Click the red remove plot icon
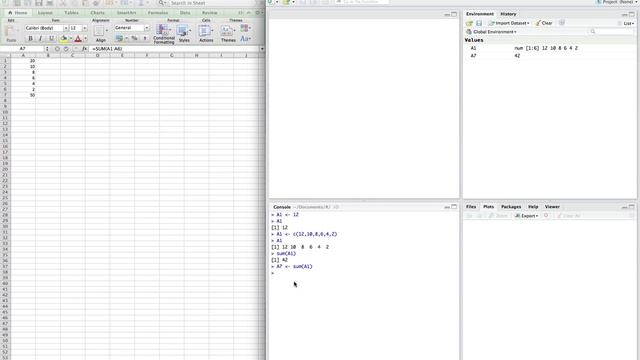The image size is (640, 360). (546, 216)
